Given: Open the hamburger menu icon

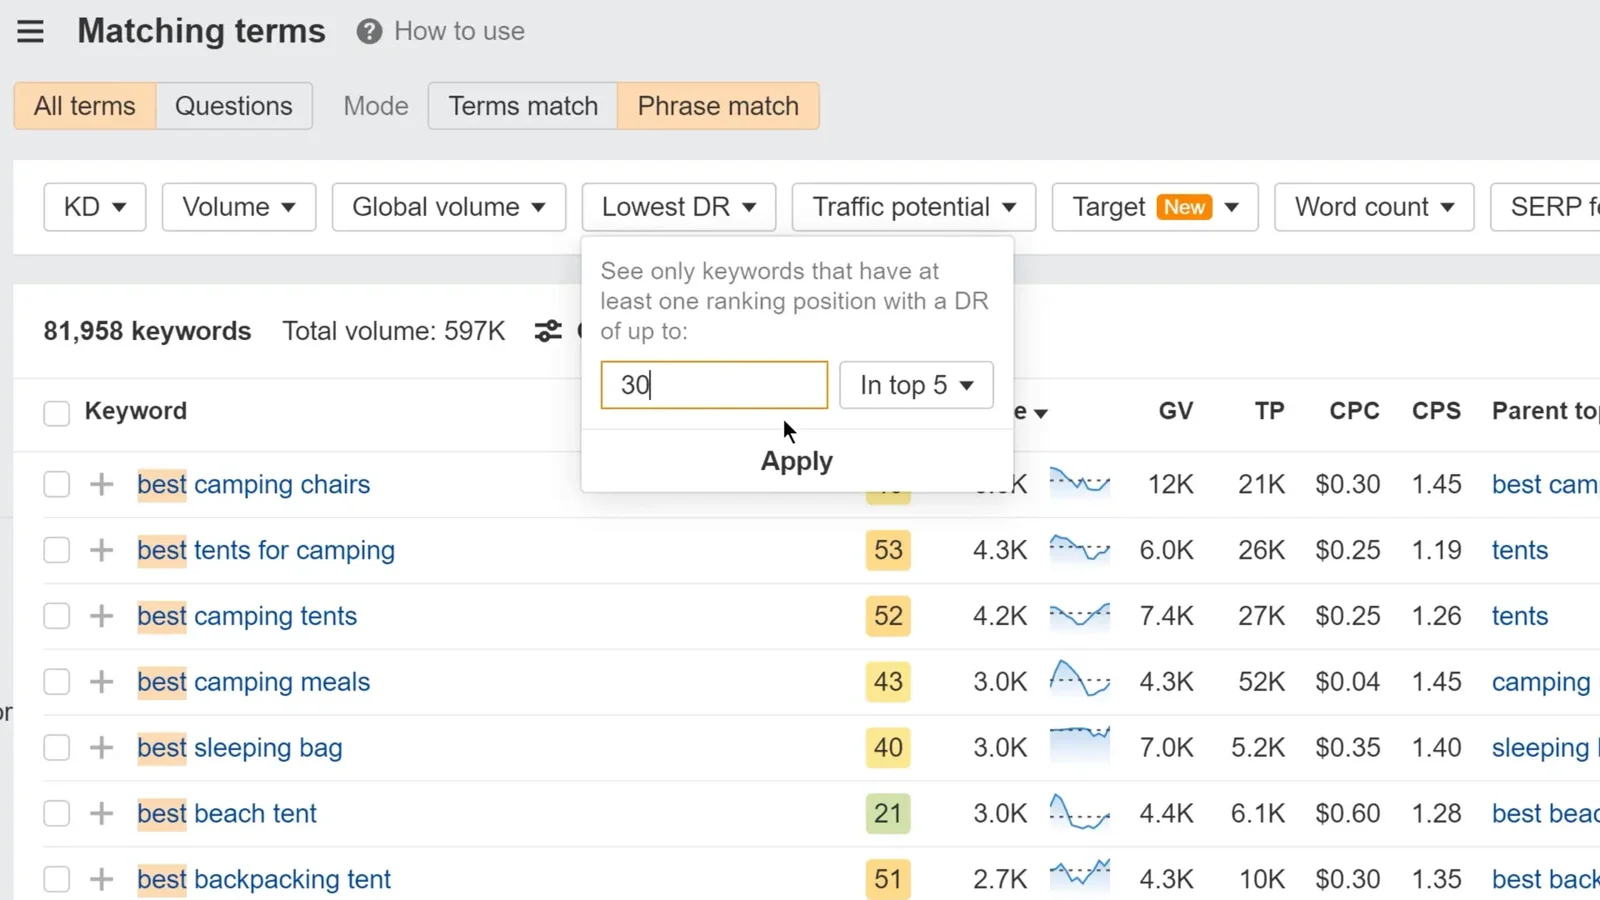Looking at the screenshot, I should pyautogui.click(x=30, y=32).
